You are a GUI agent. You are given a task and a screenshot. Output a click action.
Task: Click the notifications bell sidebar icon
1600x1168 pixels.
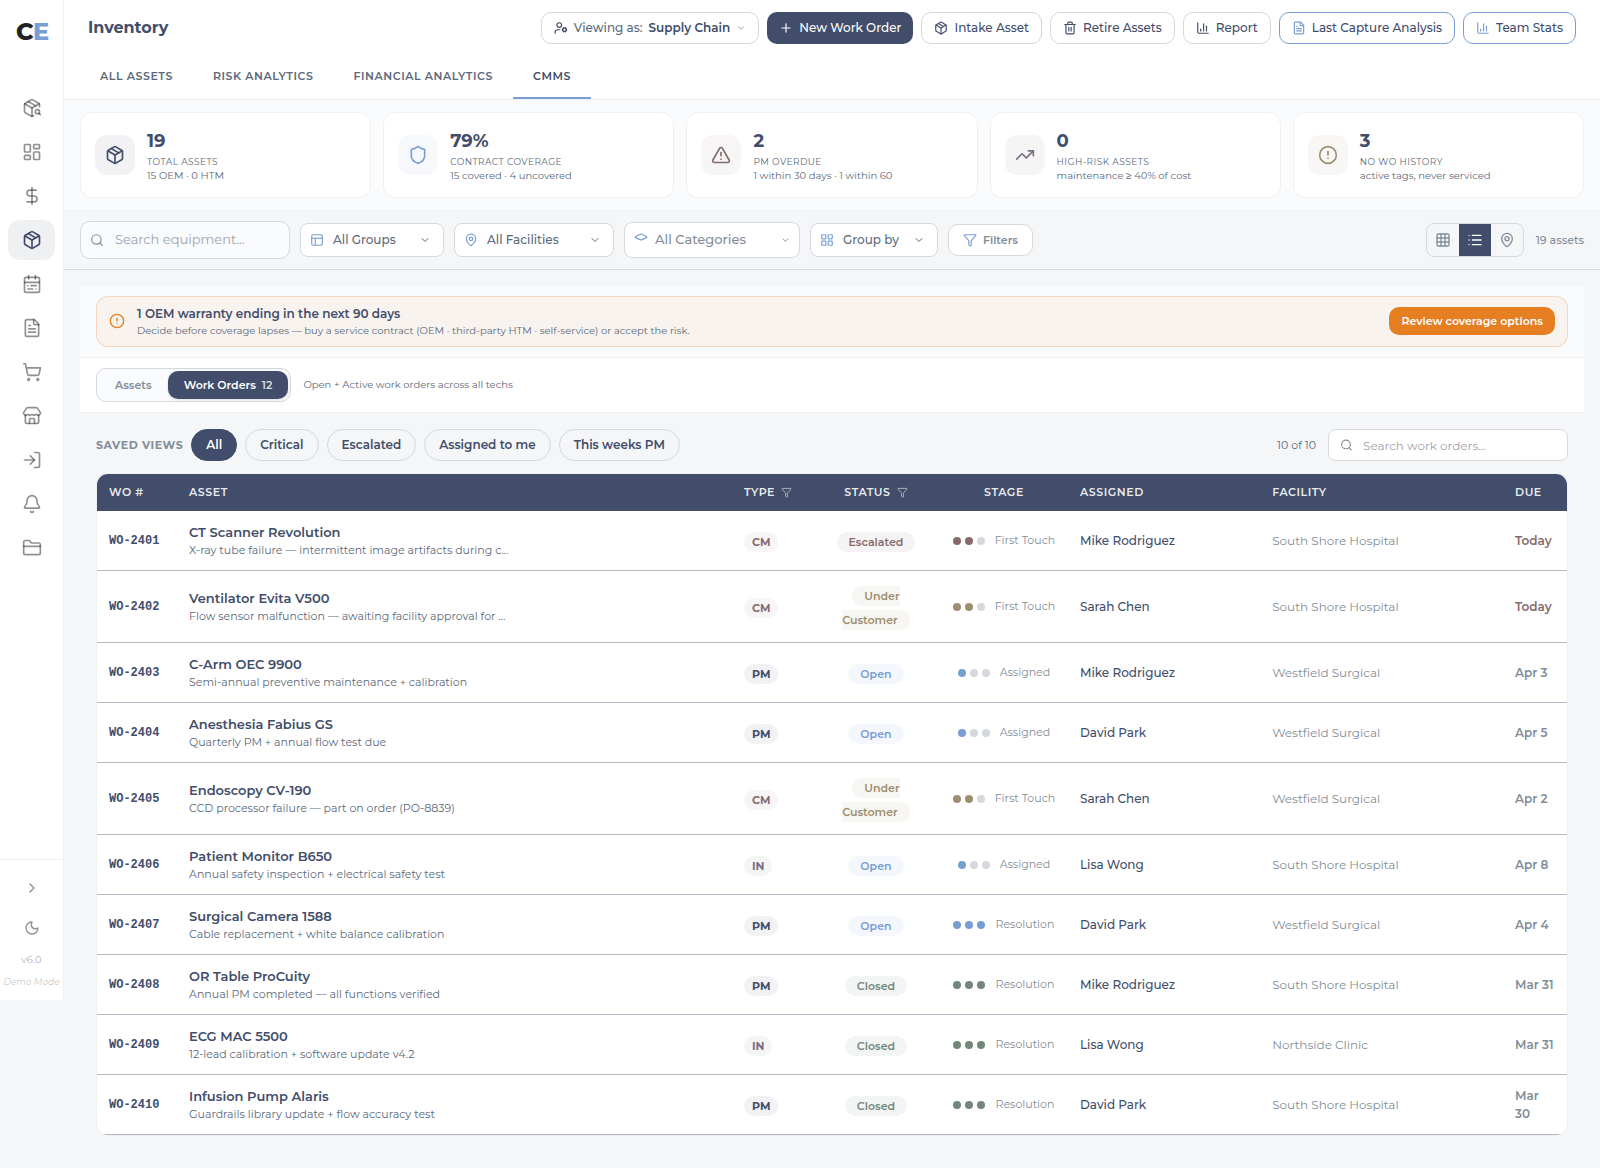[32, 504]
